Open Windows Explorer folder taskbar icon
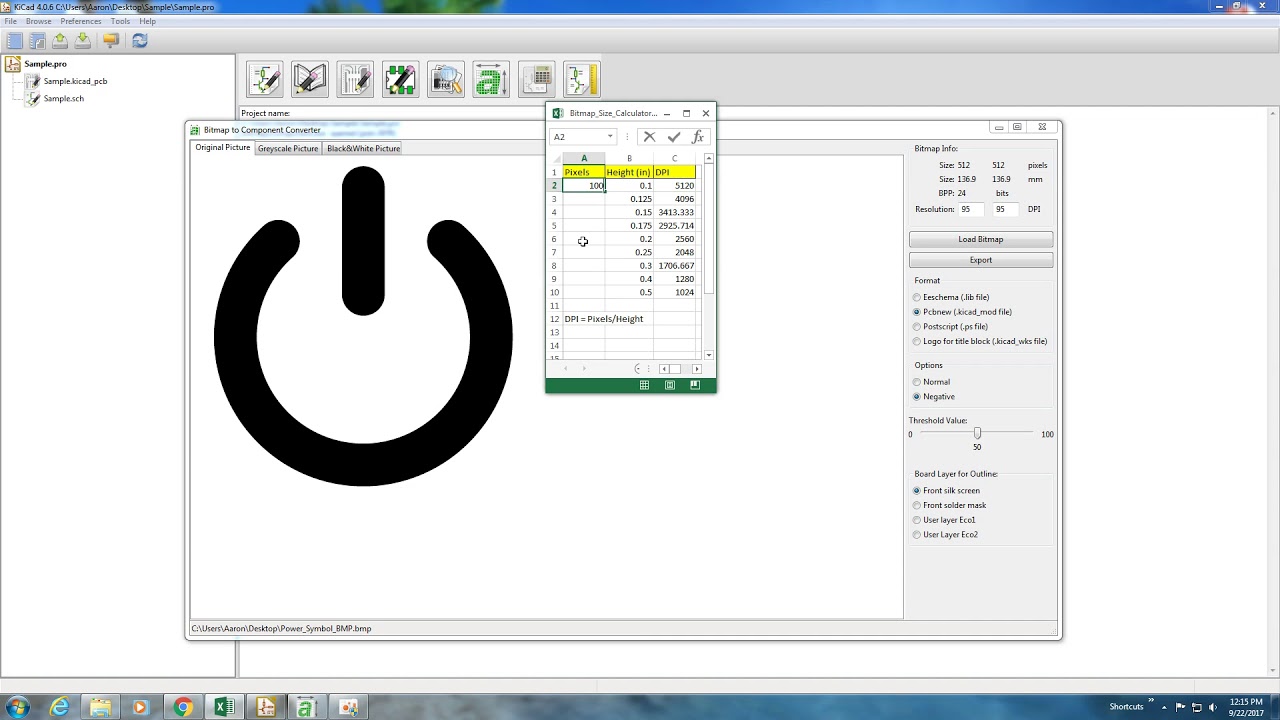Screen dimensions: 1280x720 click(101, 707)
